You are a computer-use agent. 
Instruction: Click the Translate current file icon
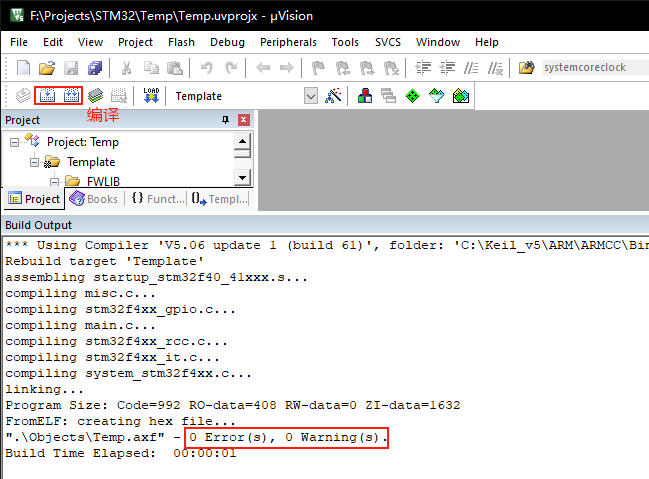coord(23,96)
